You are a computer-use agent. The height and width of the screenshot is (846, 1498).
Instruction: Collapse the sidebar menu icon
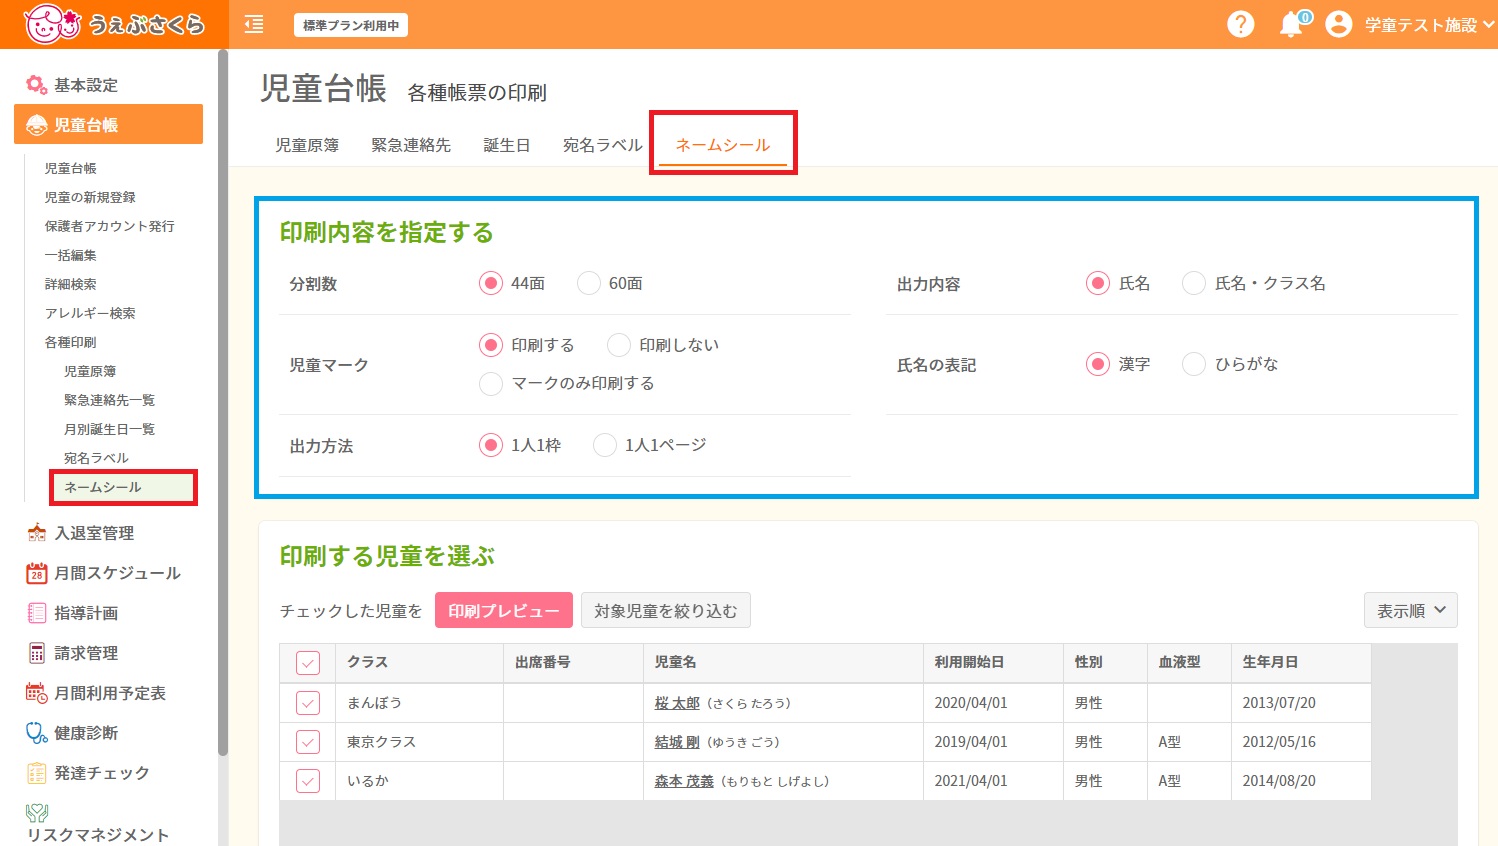pos(254,25)
